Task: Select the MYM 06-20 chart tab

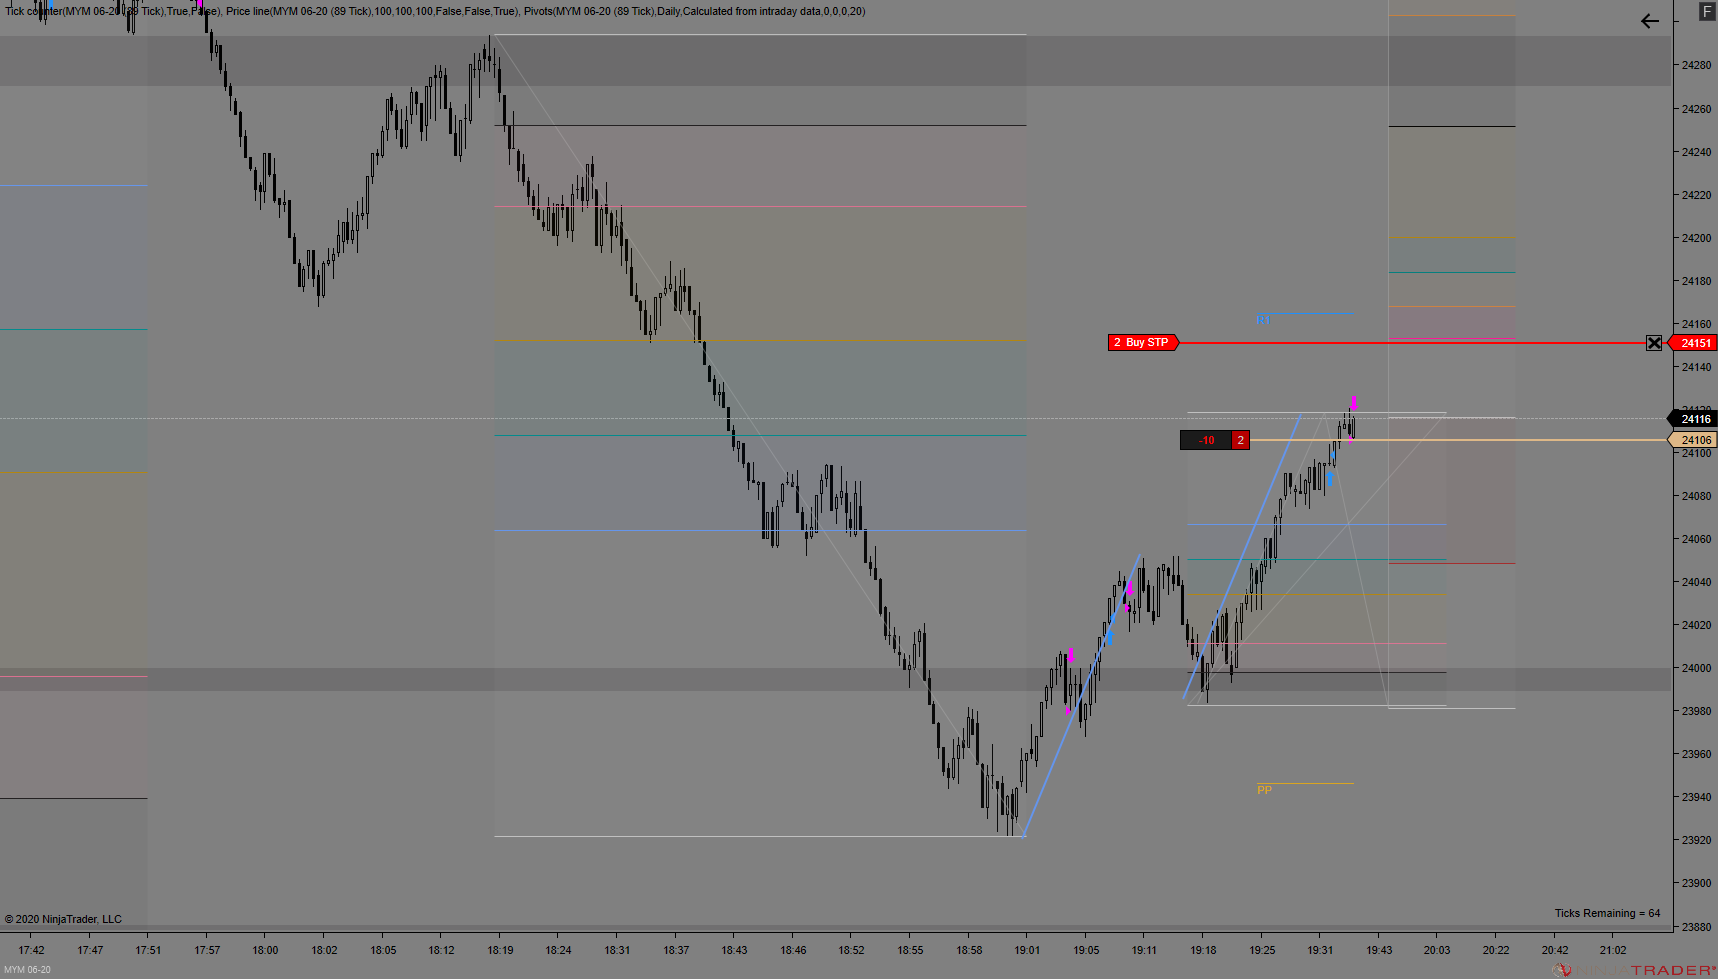Action: tap(28, 970)
